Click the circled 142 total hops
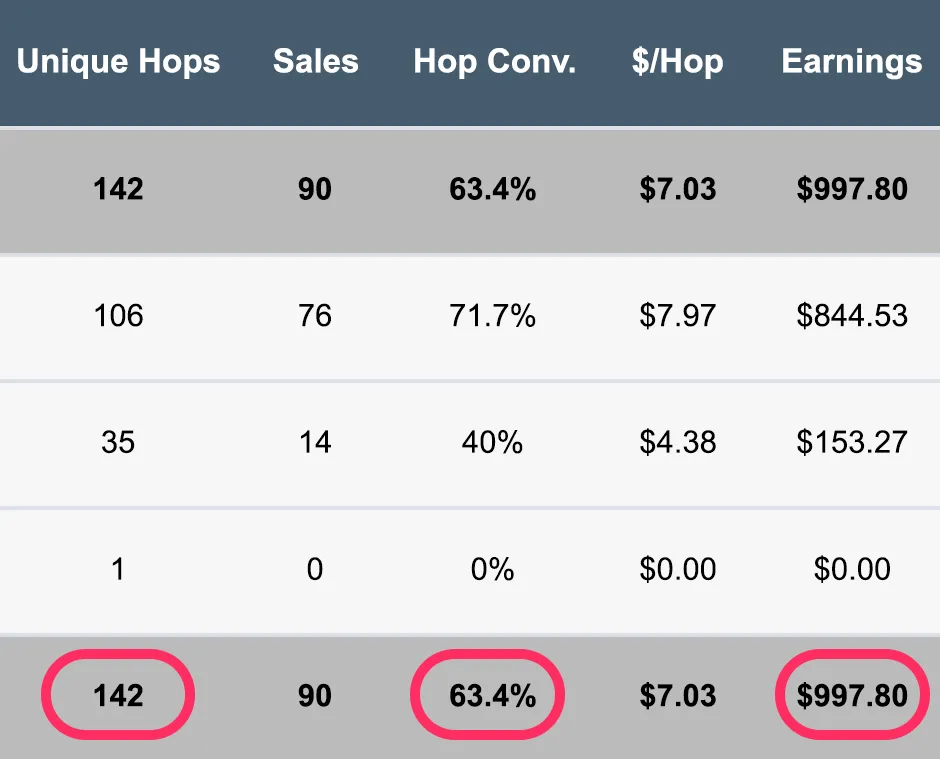The height and width of the screenshot is (759, 940). click(x=118, y=695)
